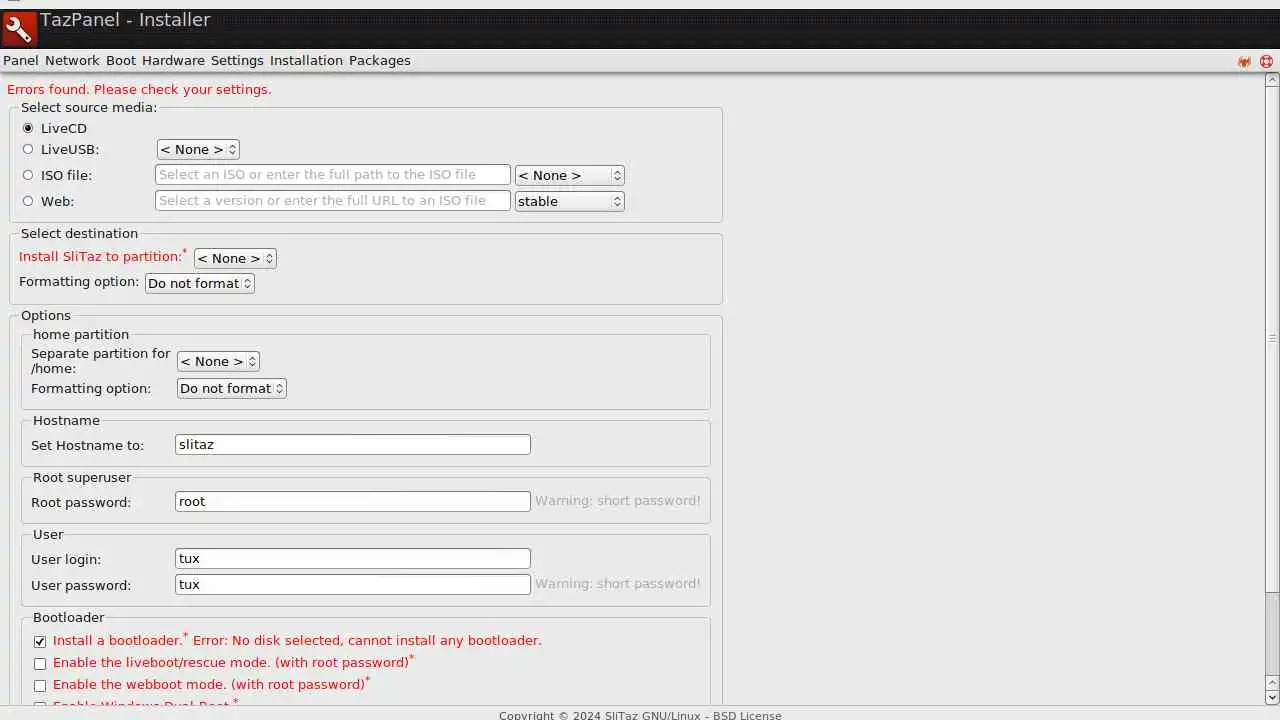The height and width of the screenshot is (720, 1280).
Task: Click the 'Select destination' legend
Action: coord(80,234)
